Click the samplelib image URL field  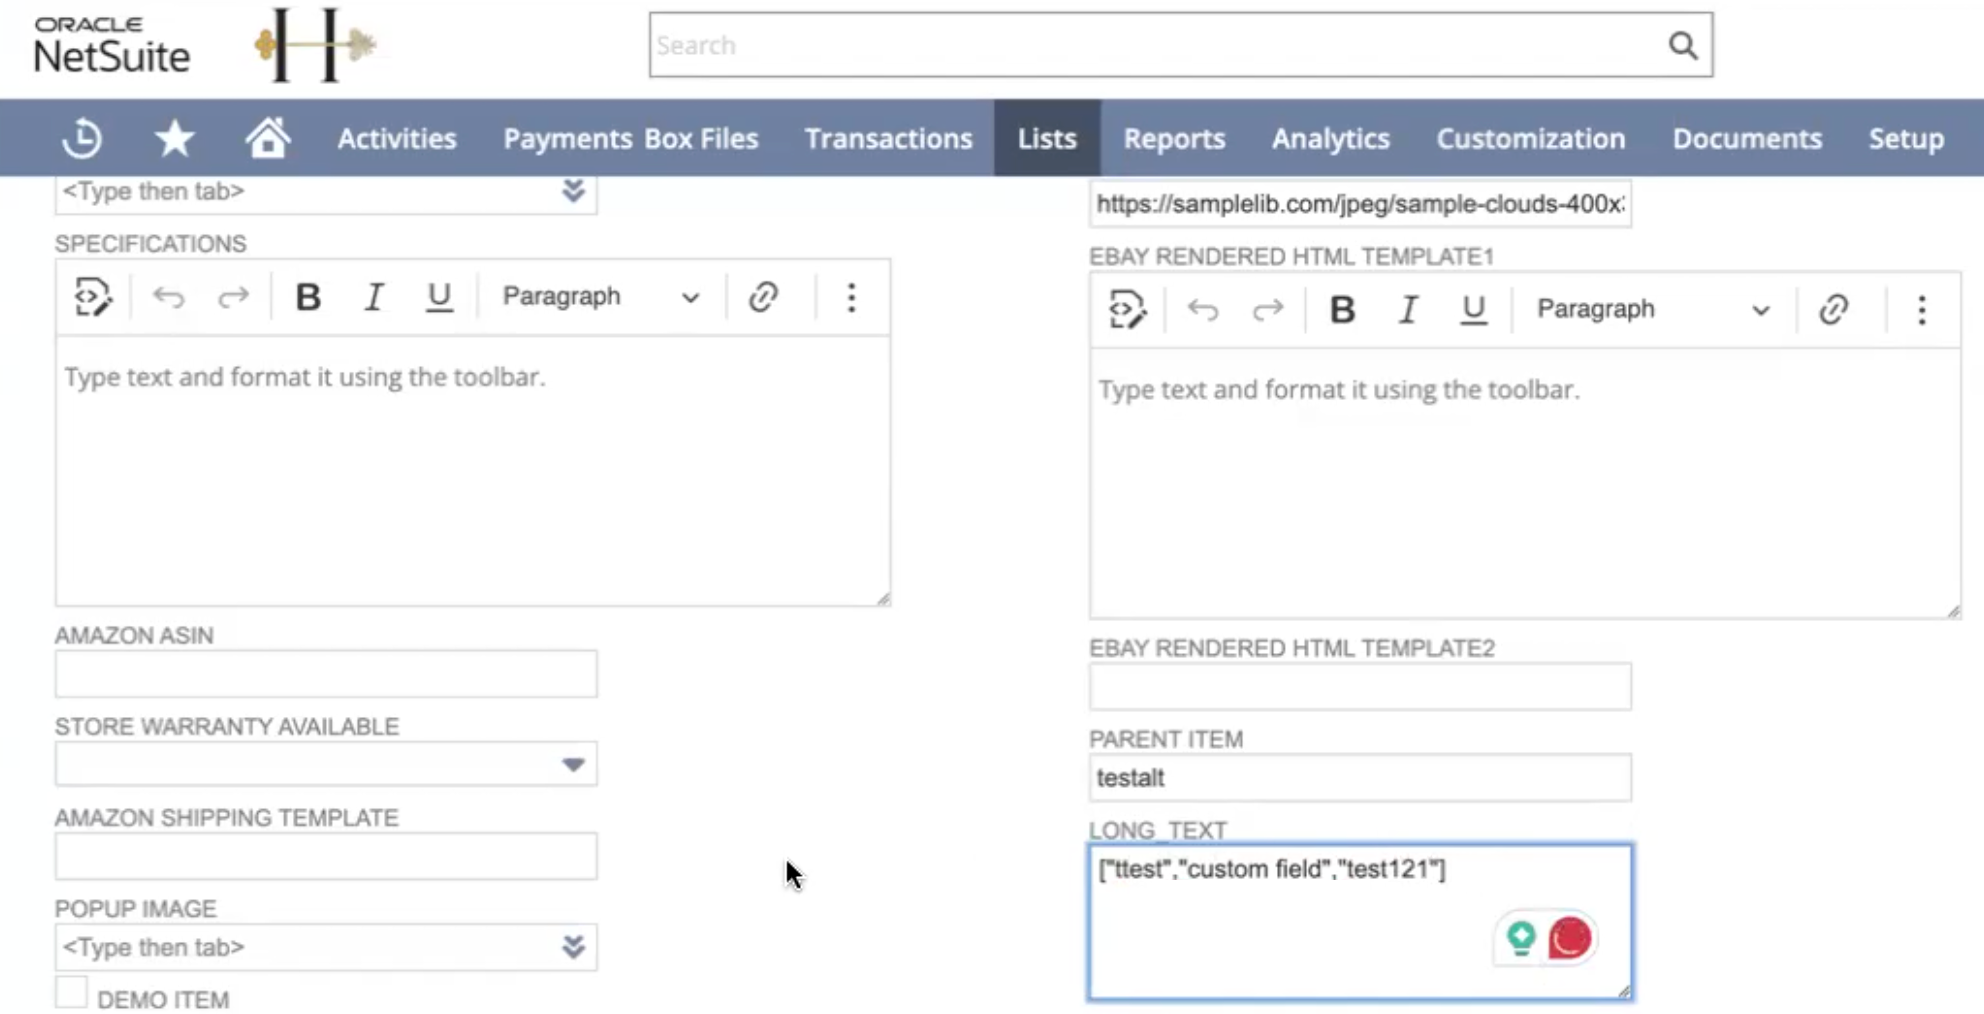(1360, 204)
